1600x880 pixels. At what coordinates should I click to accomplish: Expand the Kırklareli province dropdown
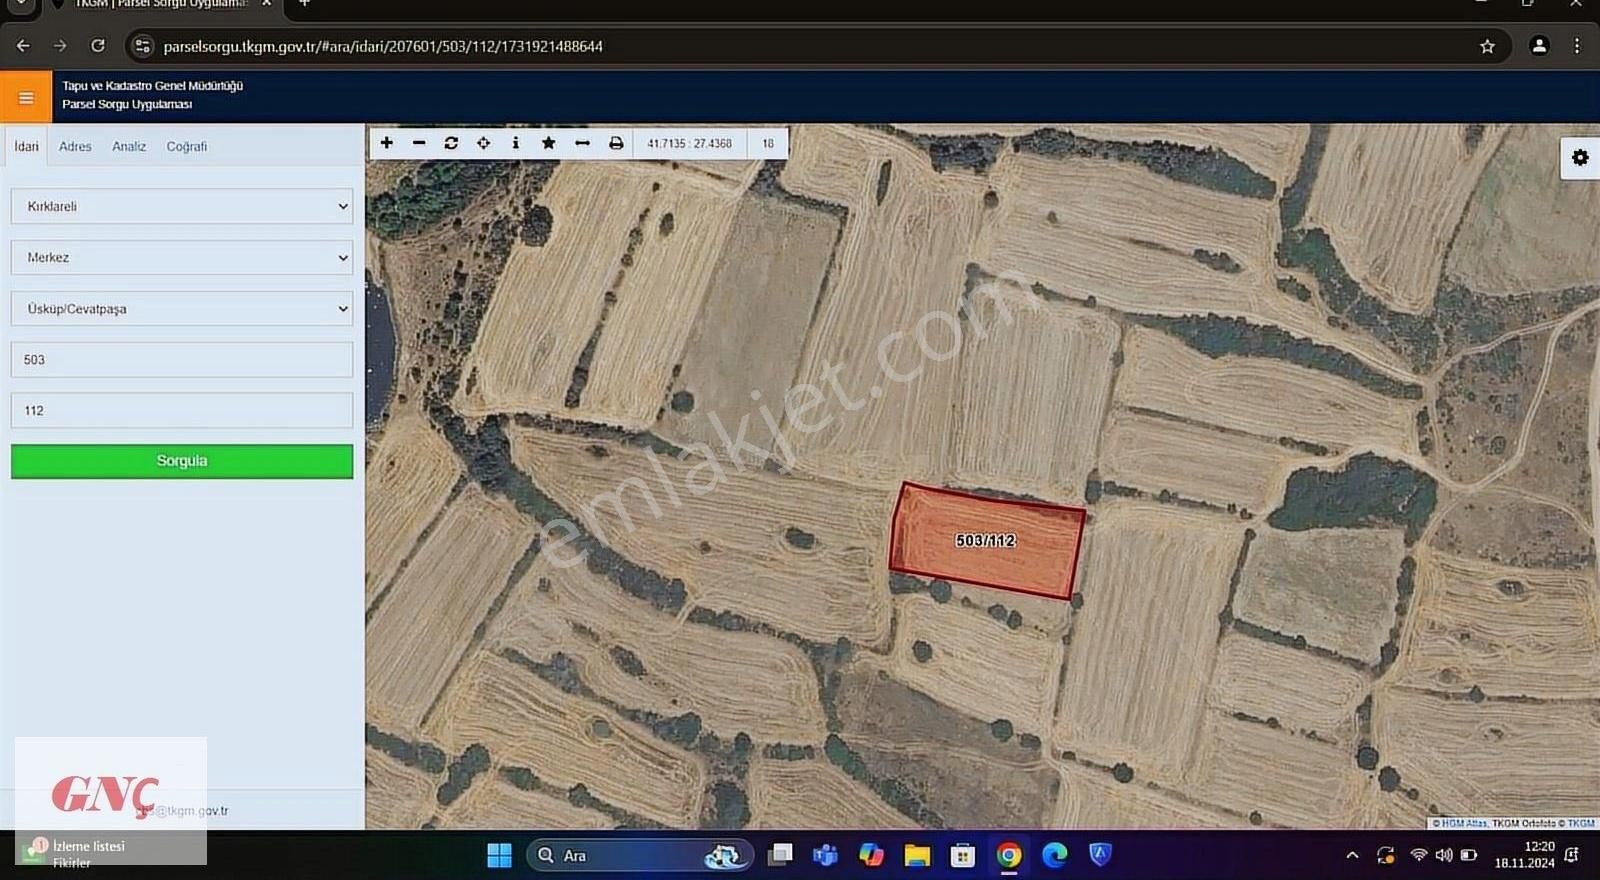pos(182,206)
